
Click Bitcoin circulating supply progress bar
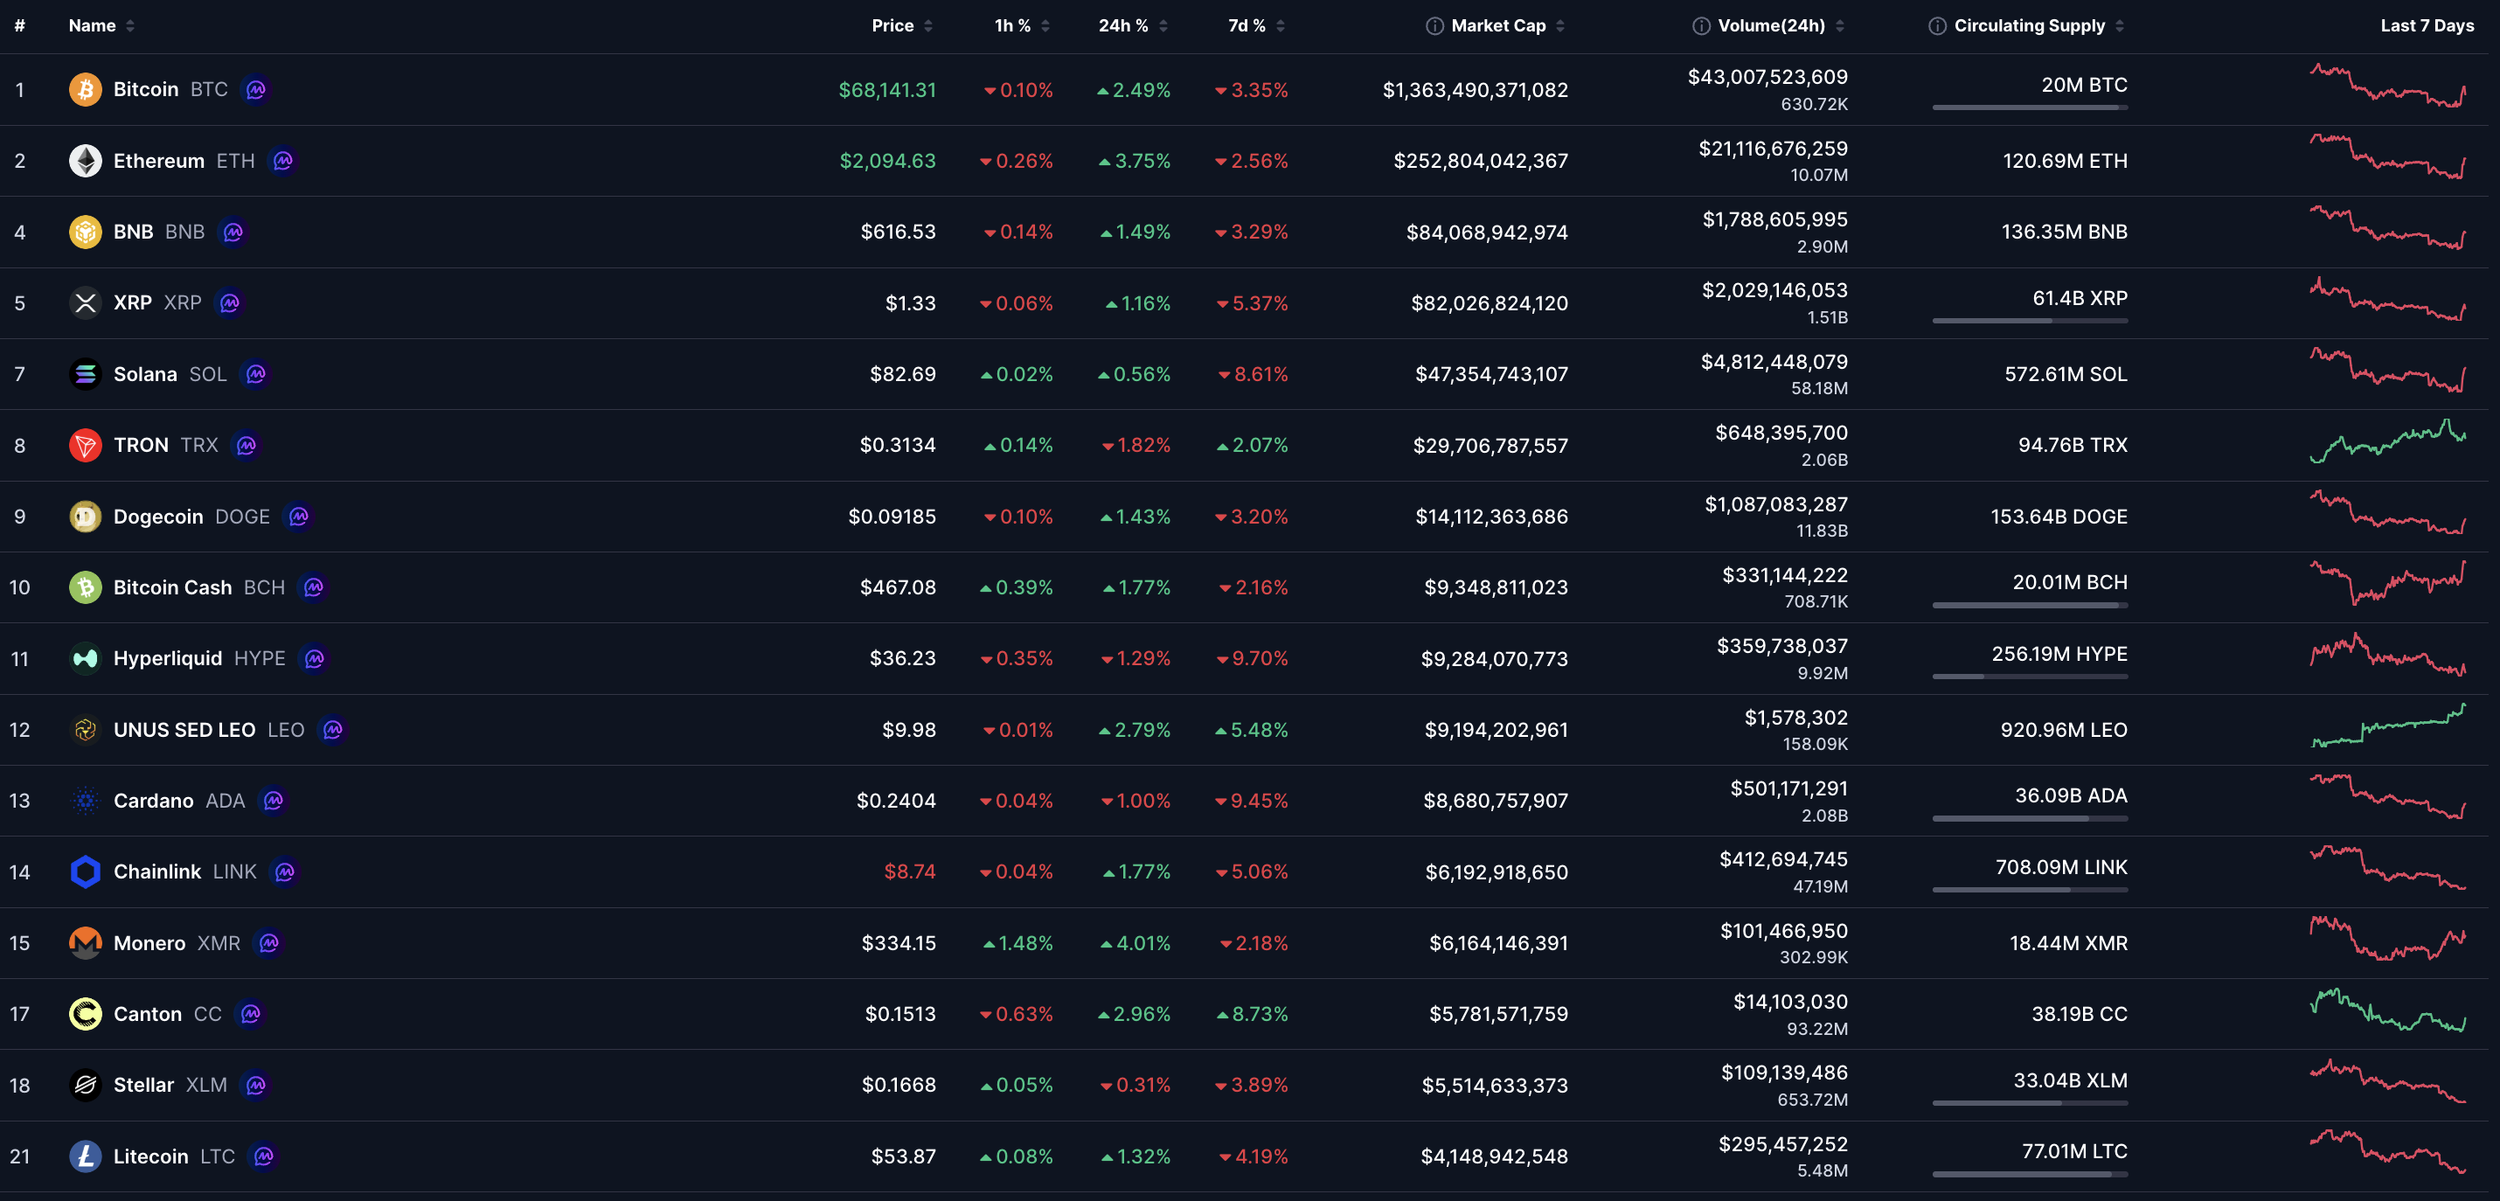pos(2029,107)
